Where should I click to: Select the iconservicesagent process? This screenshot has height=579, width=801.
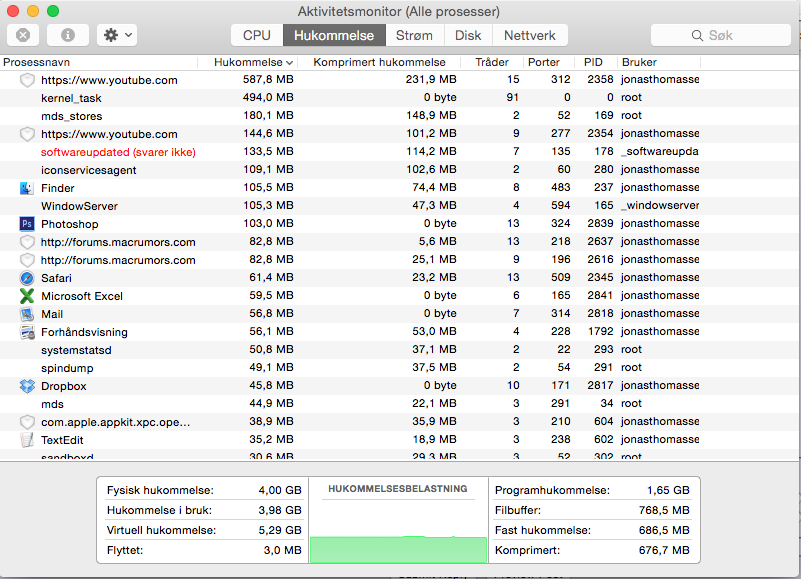[399, 170]
